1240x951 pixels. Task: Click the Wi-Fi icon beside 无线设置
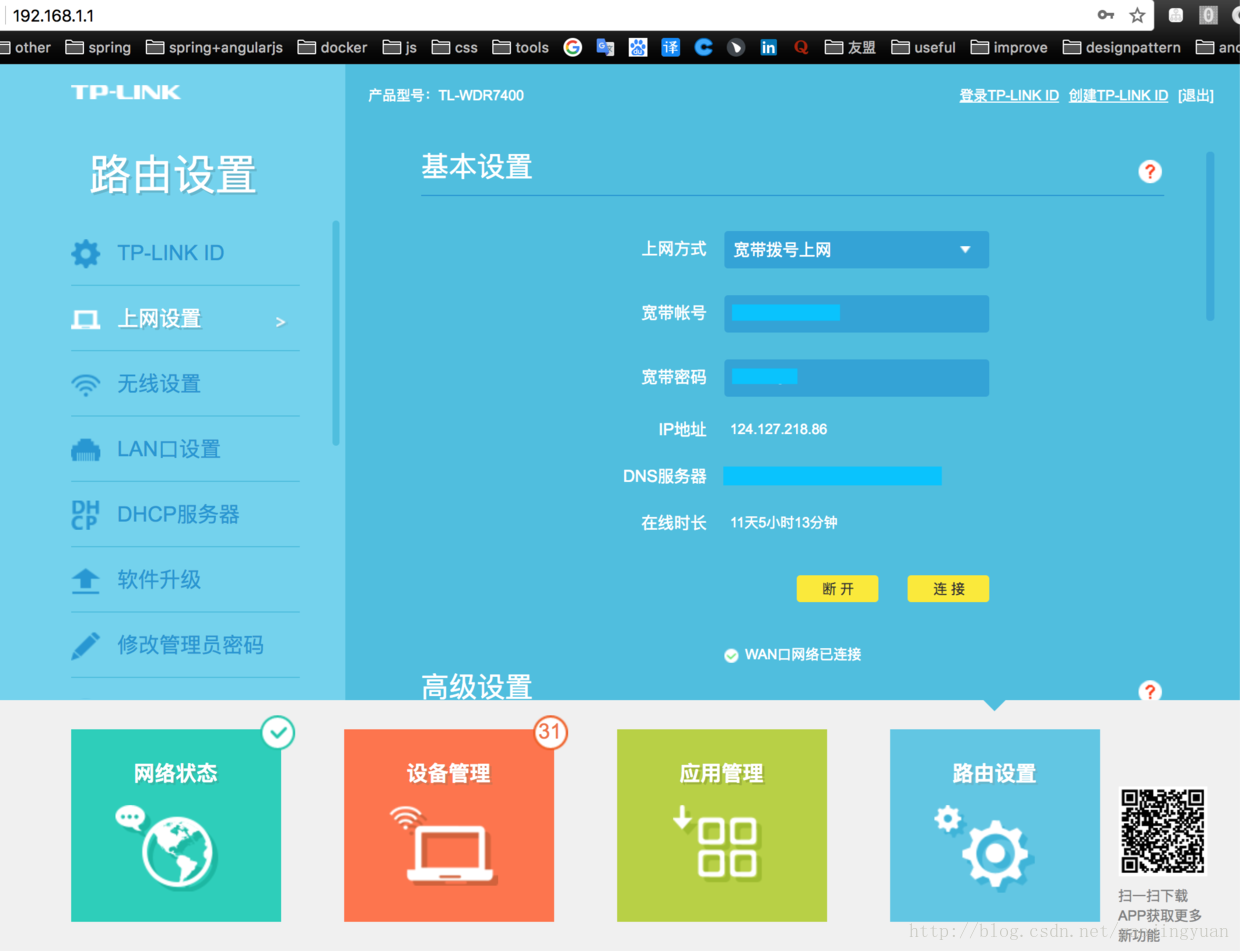pyautogui.click(x=86, y=385)
